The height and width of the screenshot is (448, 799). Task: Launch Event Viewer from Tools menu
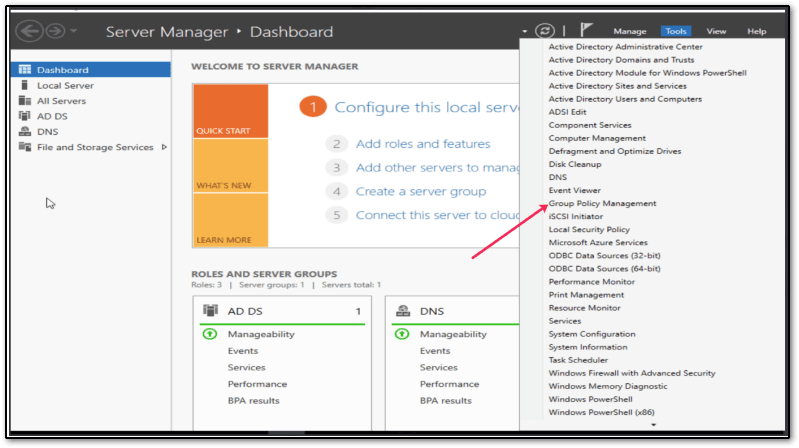tap(574, 190)
